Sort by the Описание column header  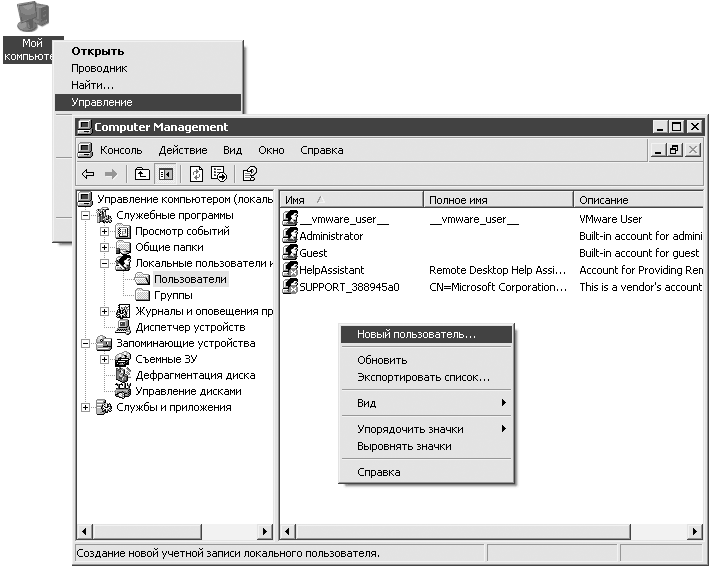(x=638, y=200)
